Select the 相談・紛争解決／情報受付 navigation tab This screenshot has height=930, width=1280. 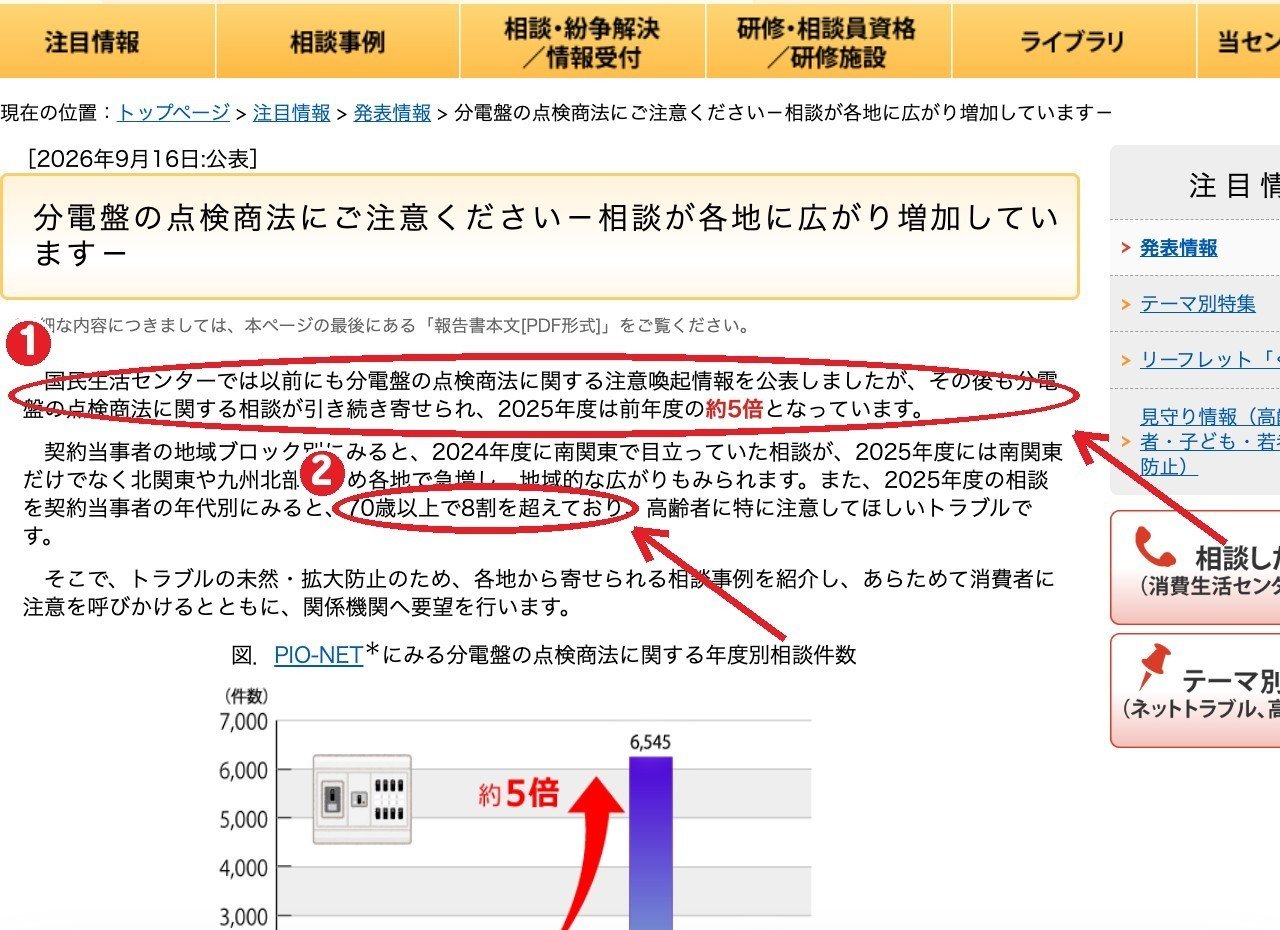[582, 41]
